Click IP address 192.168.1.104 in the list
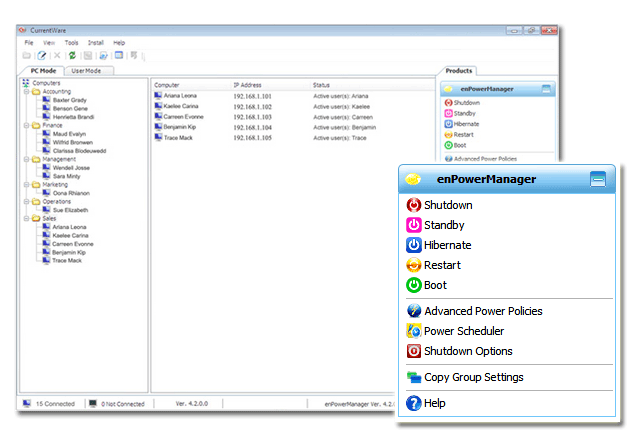Viewport: 640px width, 440px height. (x=252, y=127)
